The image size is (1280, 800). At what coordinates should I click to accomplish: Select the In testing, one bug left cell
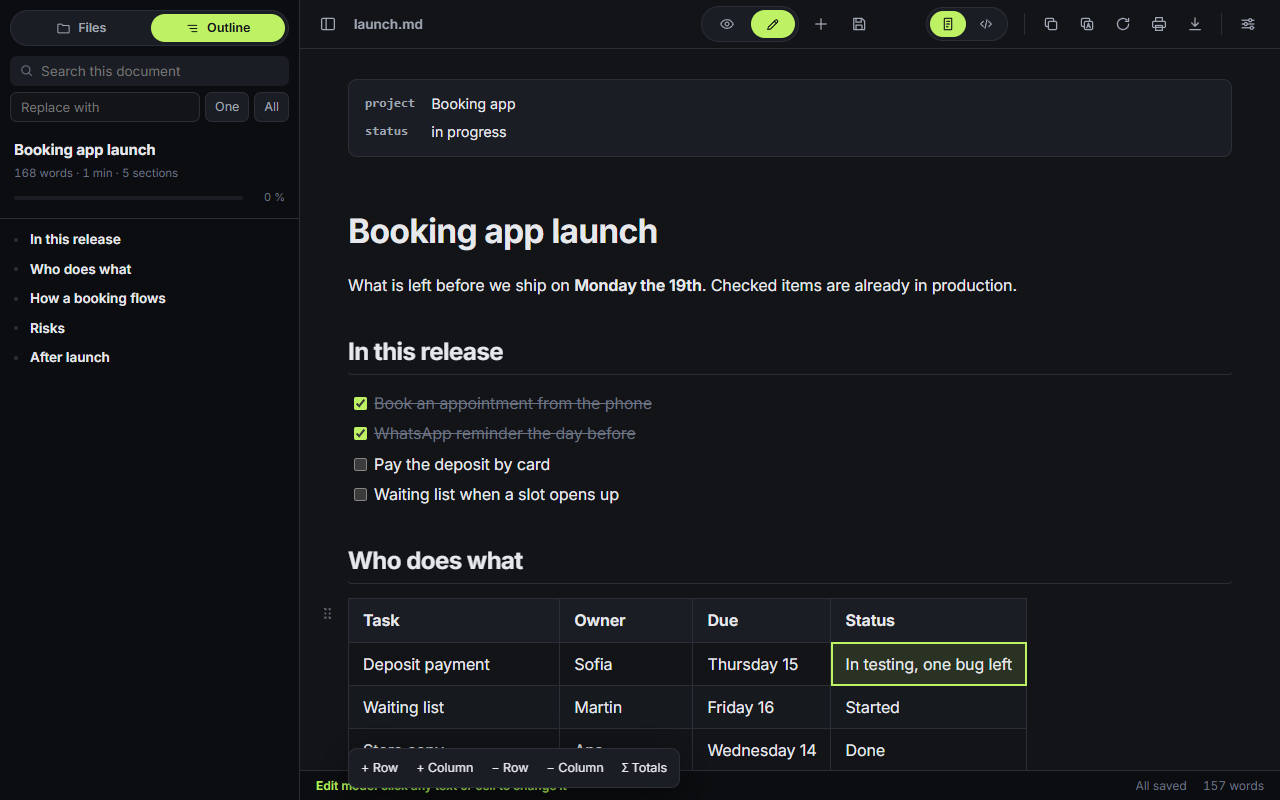coord(929,664)
